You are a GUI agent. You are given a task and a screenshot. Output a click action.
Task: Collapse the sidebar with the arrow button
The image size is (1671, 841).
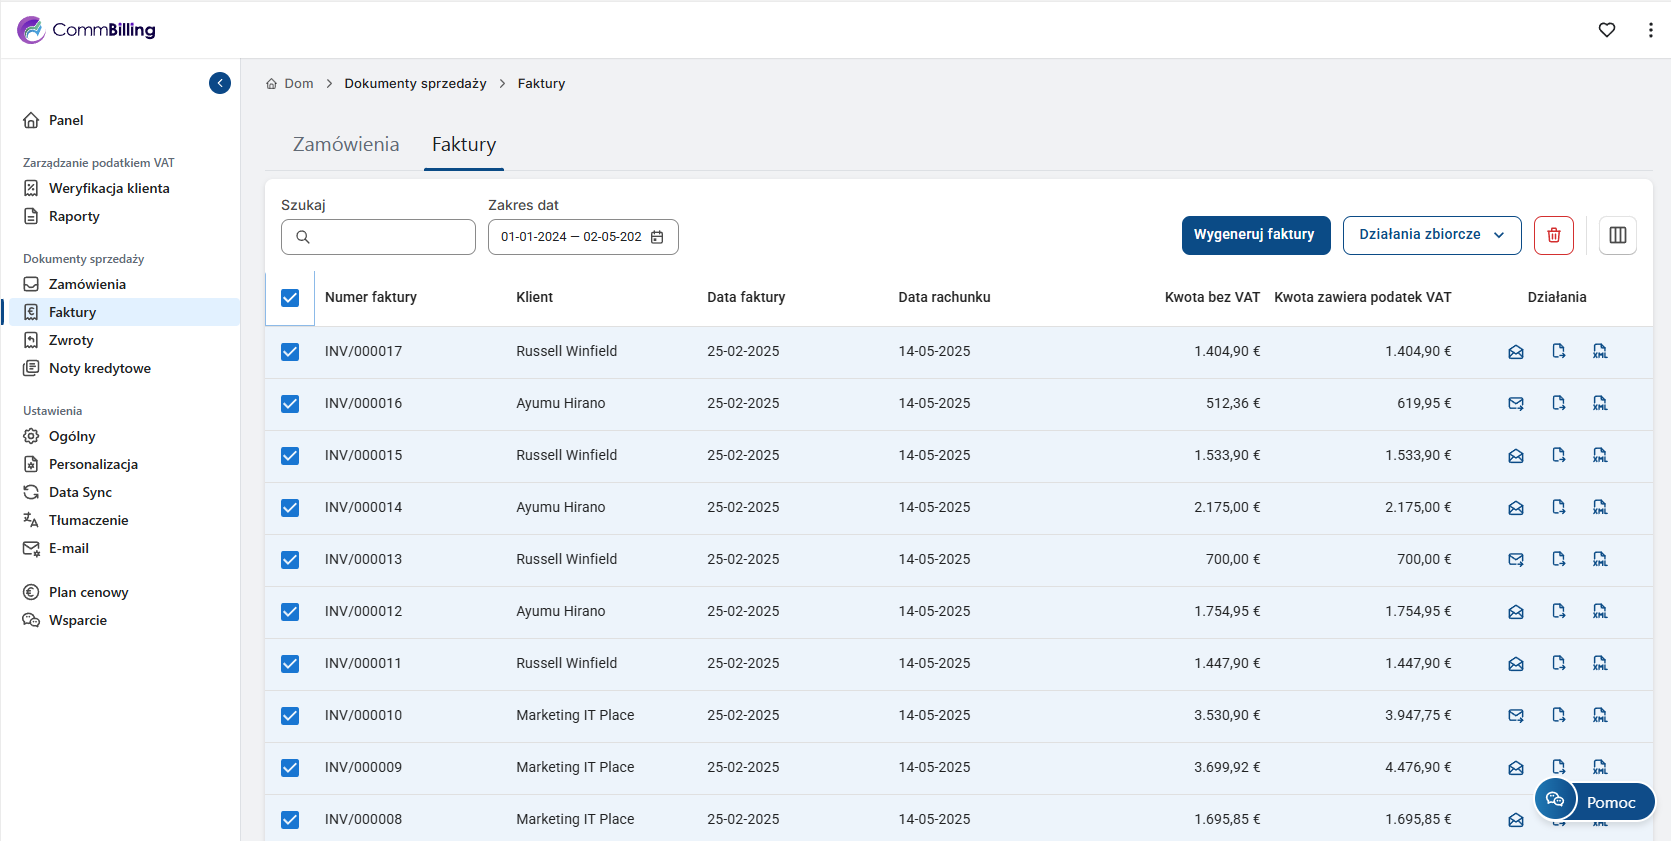tap(220, 83)
